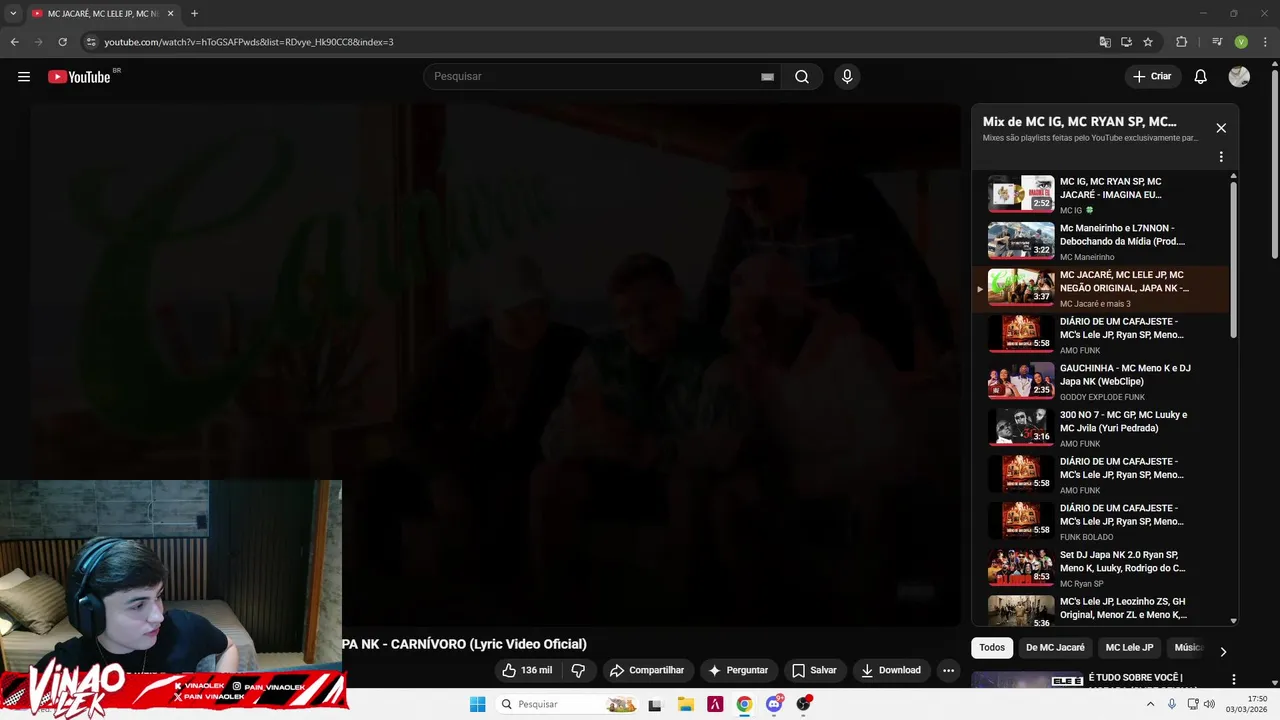
Task: Save video with Salvar button
Action: [x=814, y=670]
